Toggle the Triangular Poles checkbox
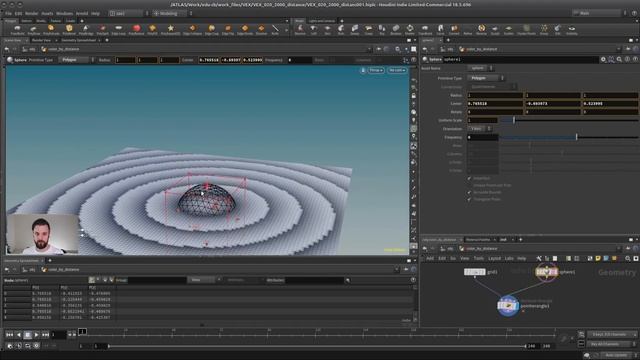Image resolution: width=640 pixels, height=360 pixels. 469,199
